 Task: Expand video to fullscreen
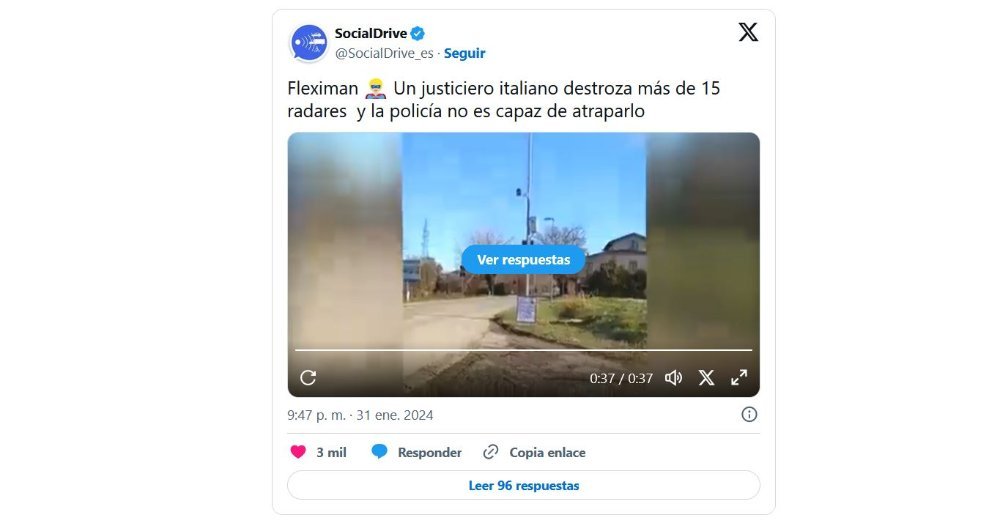(739, 378)
